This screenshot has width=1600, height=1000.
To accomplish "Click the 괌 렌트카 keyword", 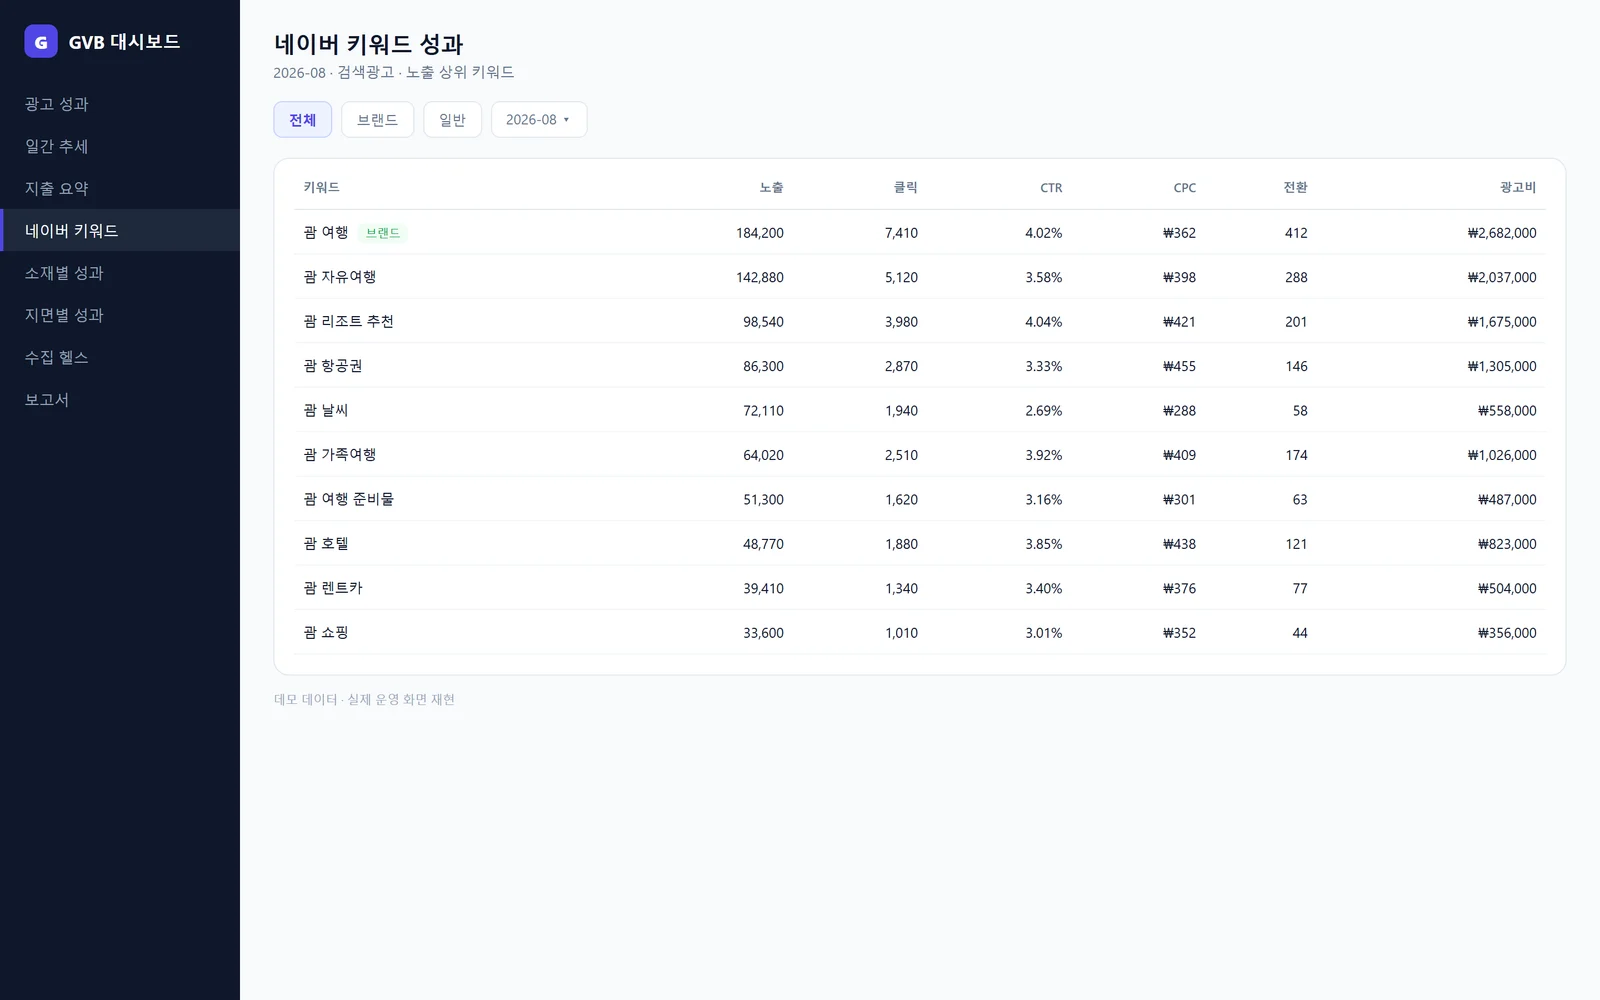I will click(x=333, y=588).
